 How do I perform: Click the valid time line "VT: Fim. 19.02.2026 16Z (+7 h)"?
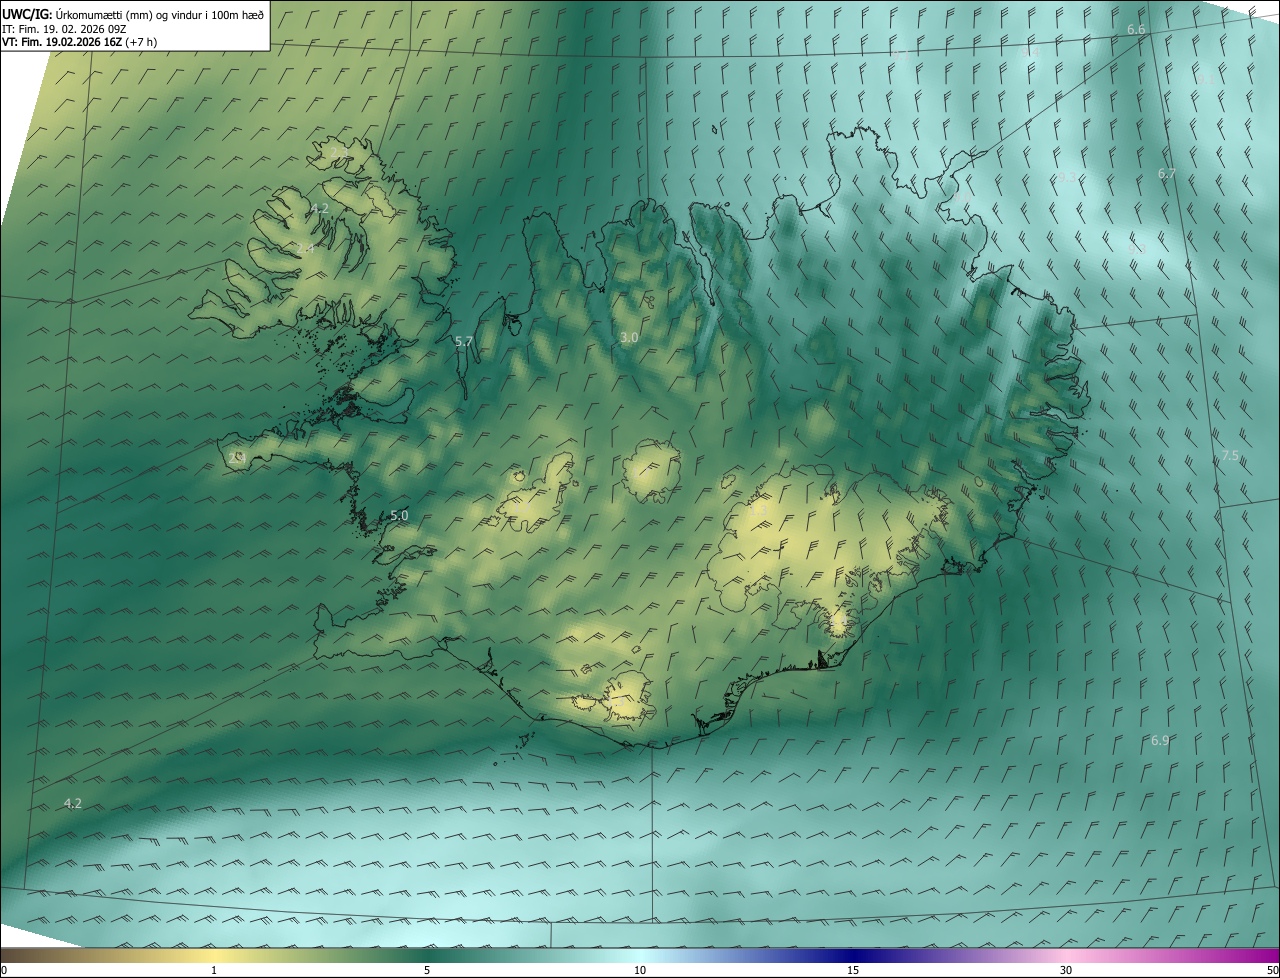click(80, 42)
